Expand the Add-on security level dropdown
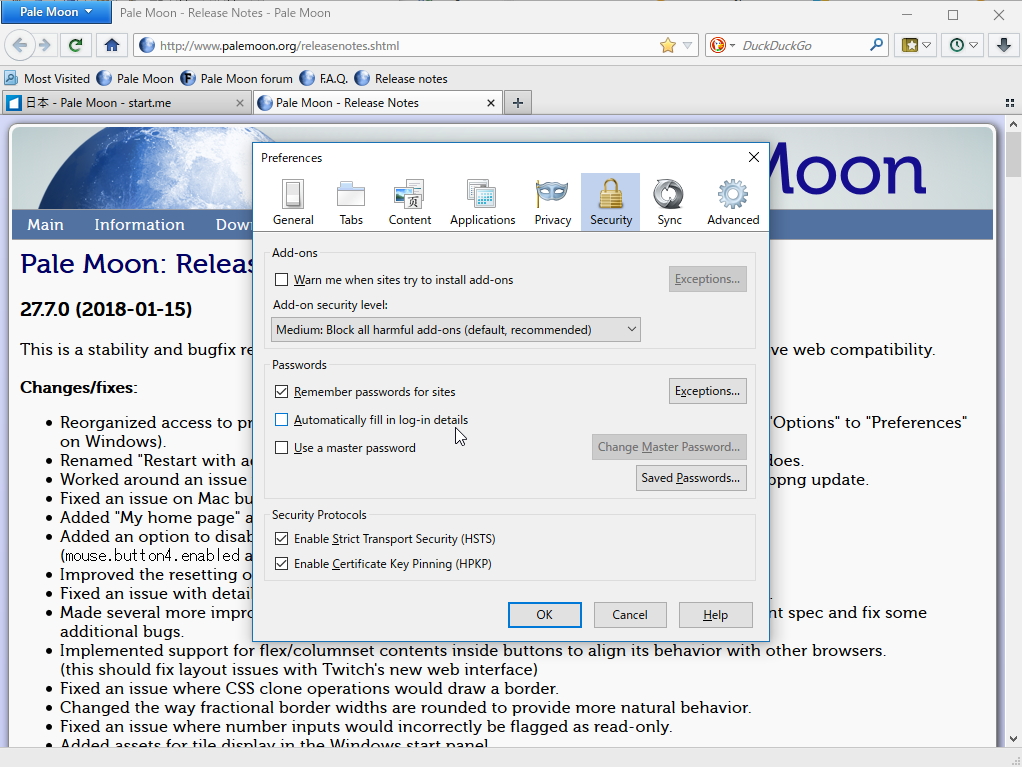The width and height of the screenshot is (1022, 767). click(456, 330)
